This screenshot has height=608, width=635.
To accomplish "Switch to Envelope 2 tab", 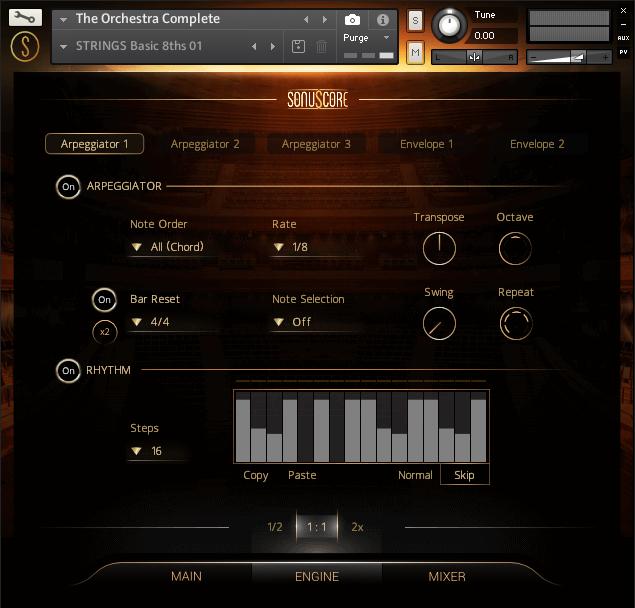I will coord(537,144).
